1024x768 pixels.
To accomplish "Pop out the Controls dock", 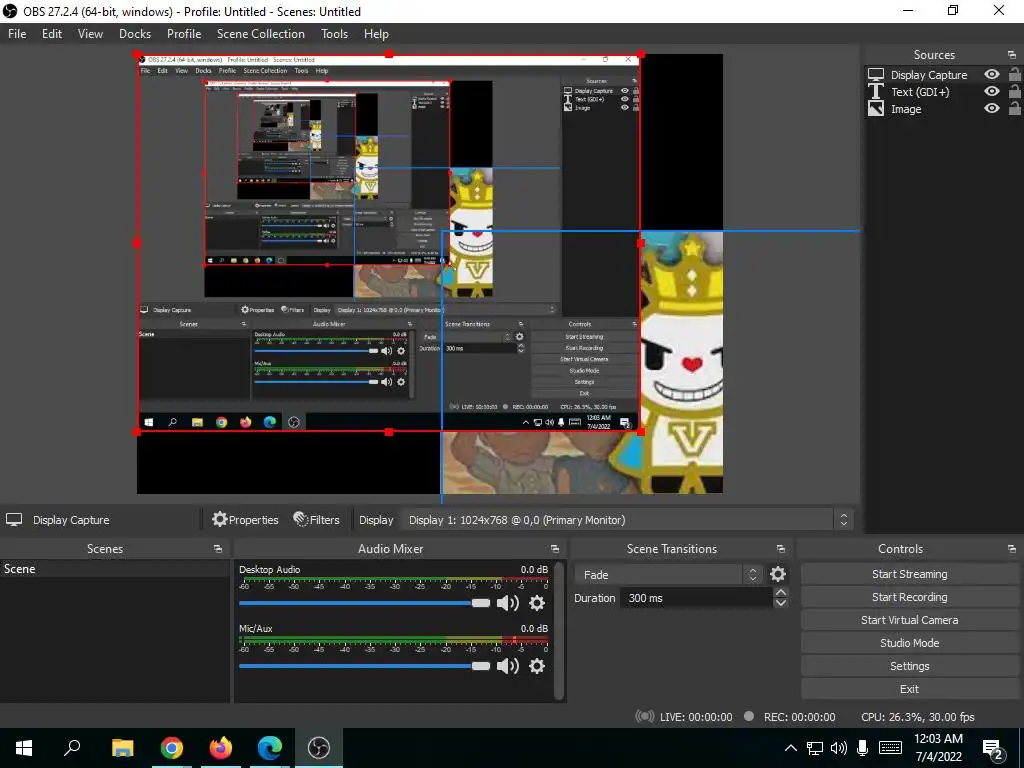I will pyautogui.click(x=1012, y=549).
